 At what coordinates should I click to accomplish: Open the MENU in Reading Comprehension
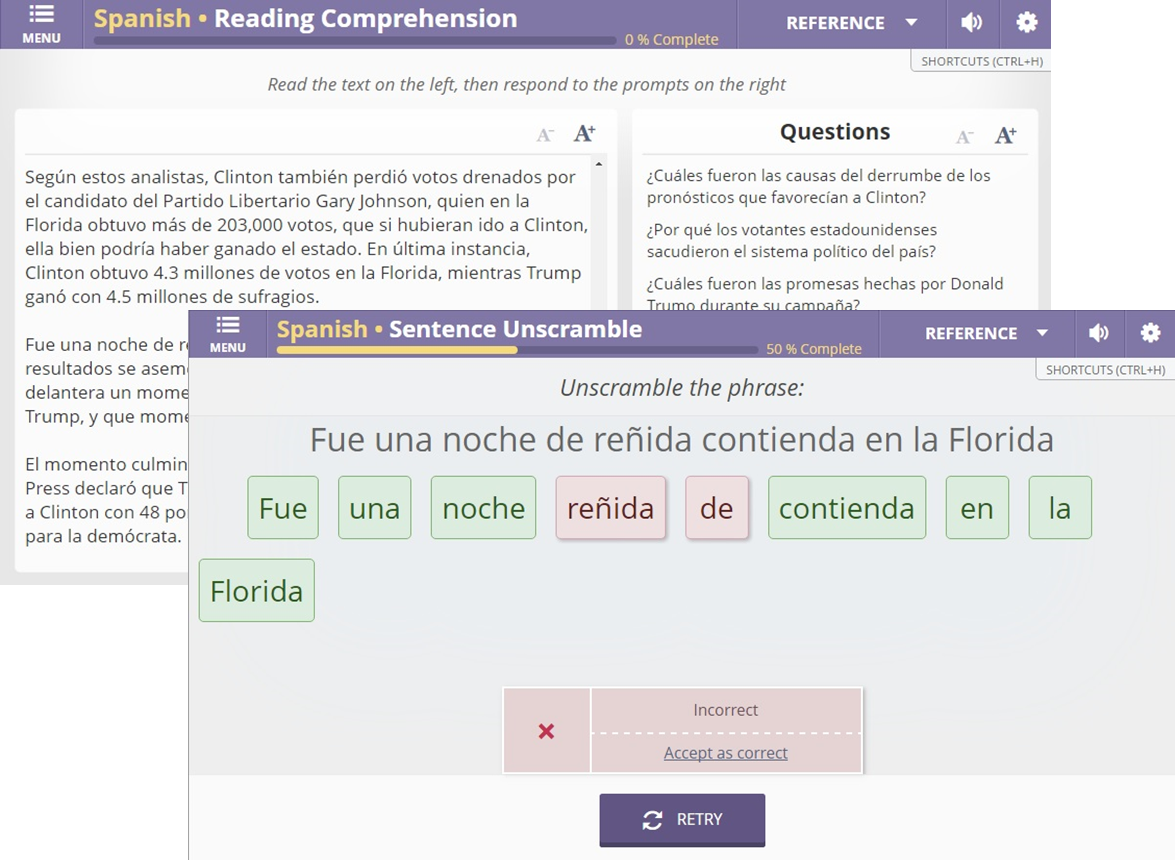(x=41, y=22)
